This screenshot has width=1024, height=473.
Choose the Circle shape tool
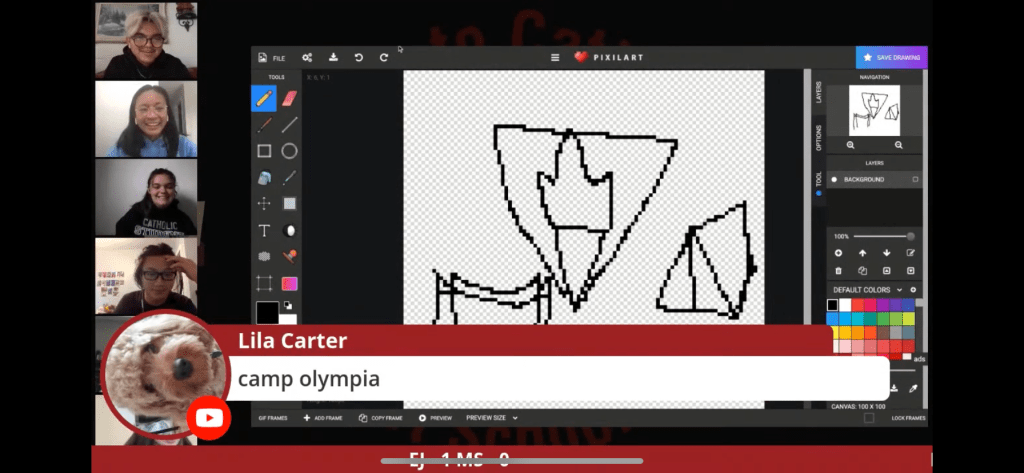(x=290, y=151)
